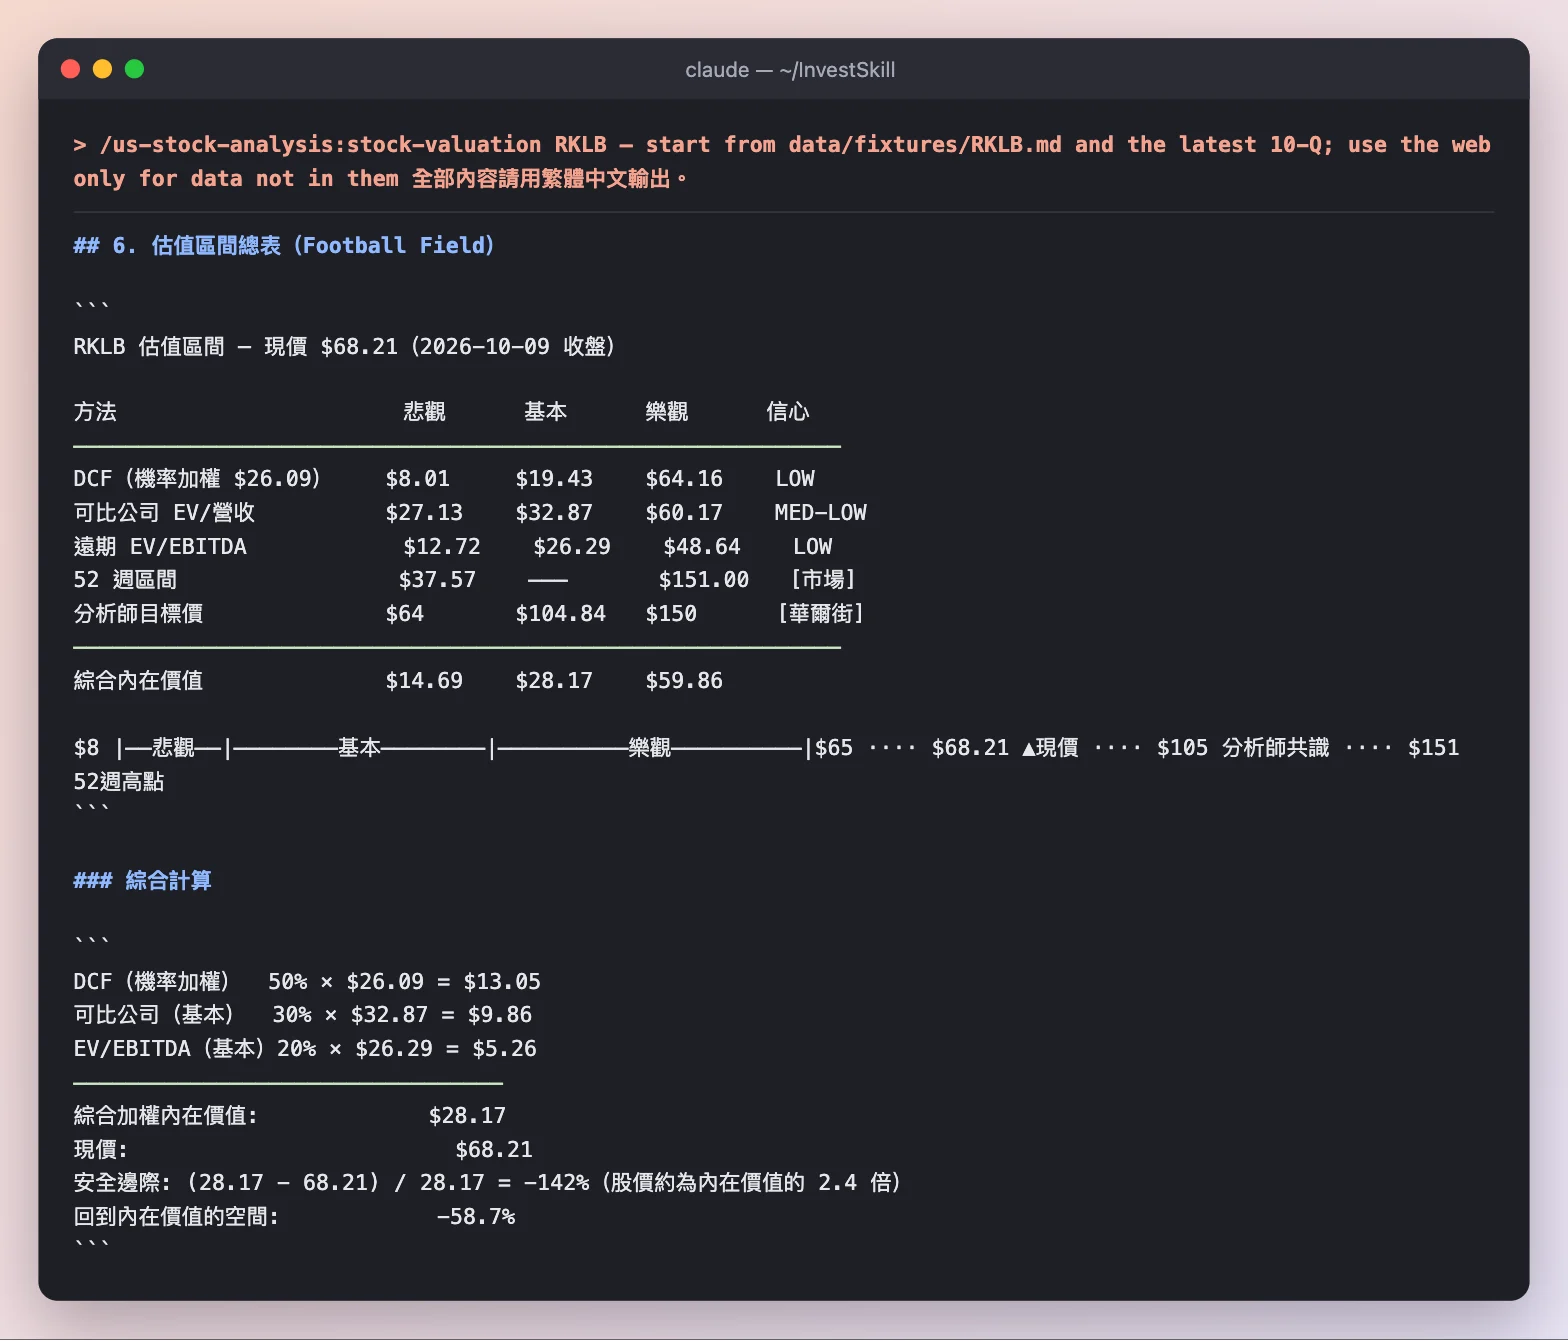
Task: Click the "DCF (機率加權 $26.09)" row label
Action: click(197, 479)
